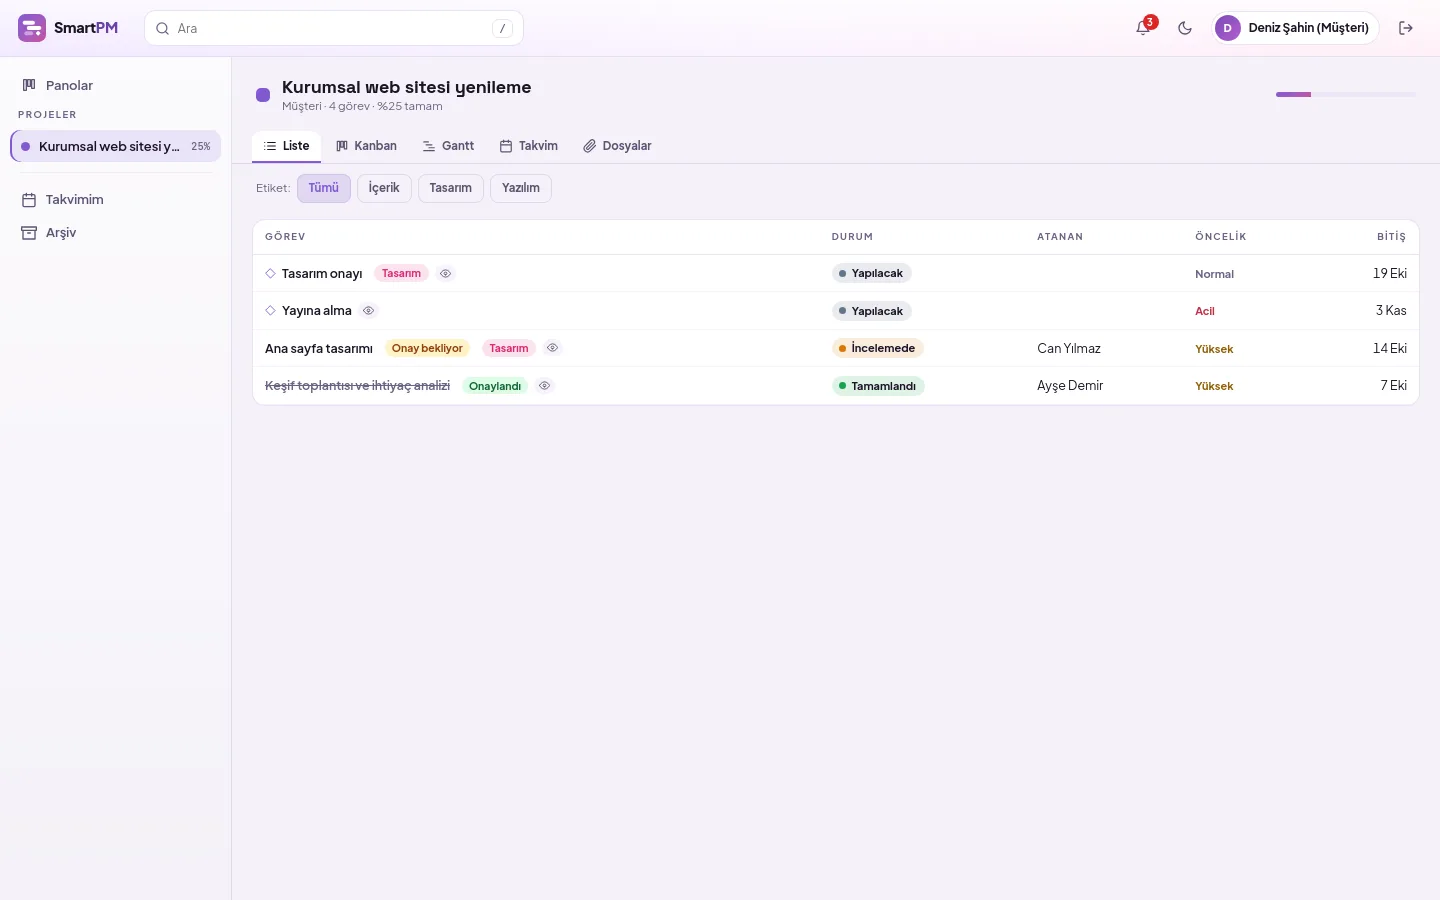
Task: Click Yapılacak status of Tasarım onayı
Action: (872, 273)
